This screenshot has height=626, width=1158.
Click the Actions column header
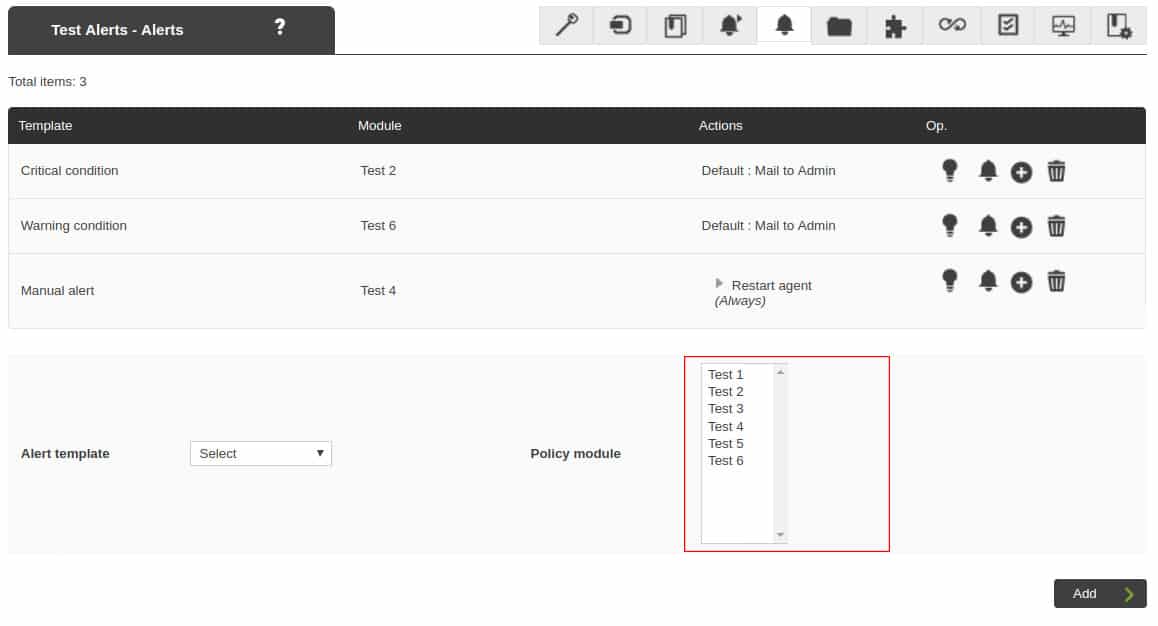720,125
